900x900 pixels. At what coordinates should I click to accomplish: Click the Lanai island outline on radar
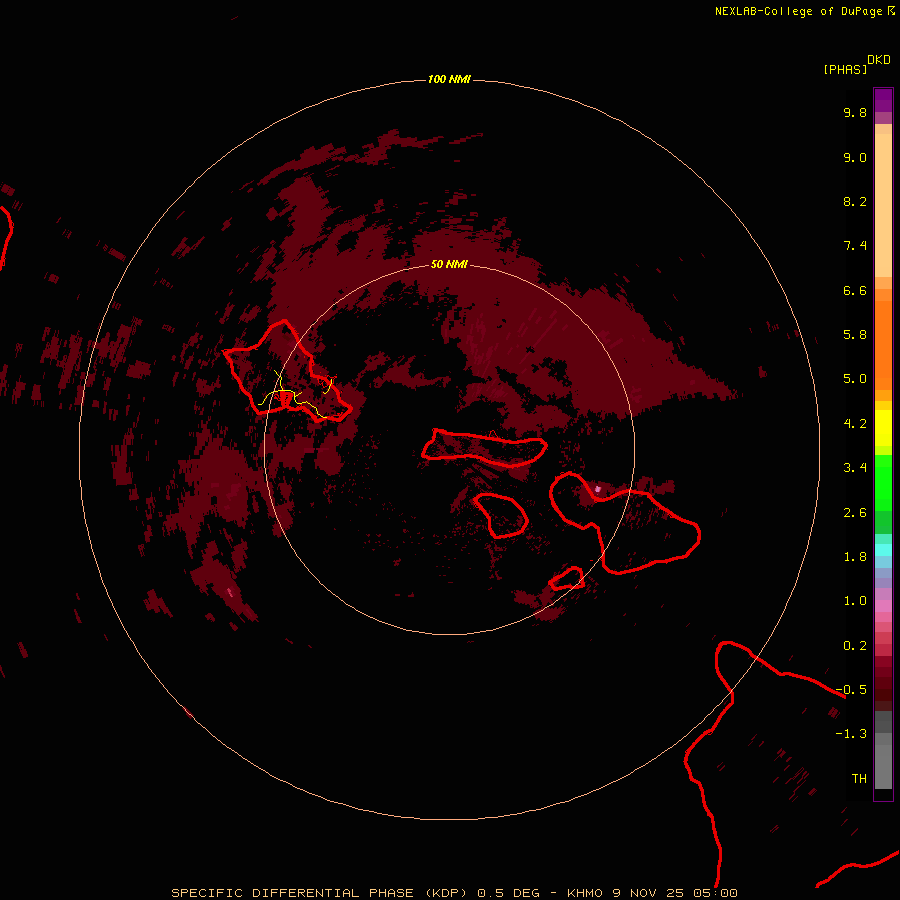pos(501,515)
